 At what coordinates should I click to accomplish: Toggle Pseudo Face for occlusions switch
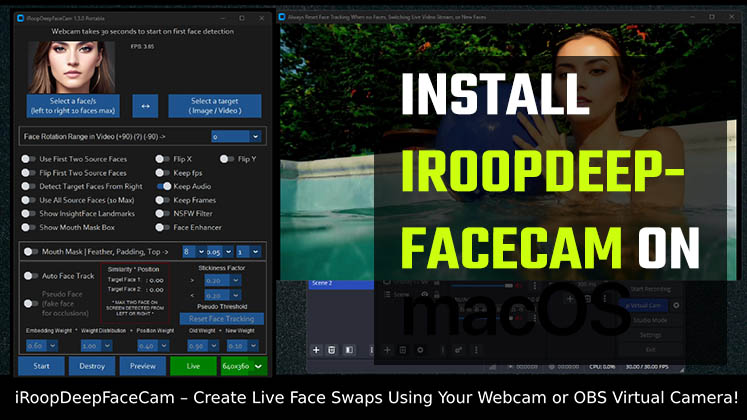31,303
